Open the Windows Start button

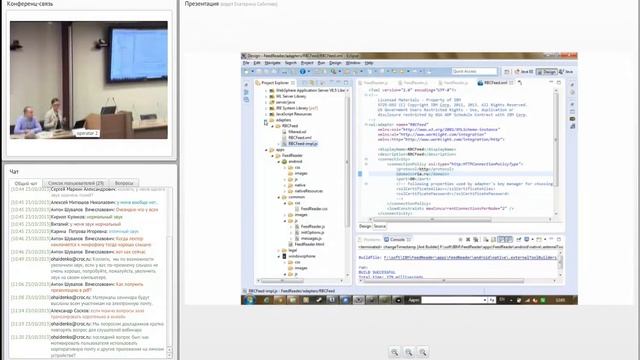tap(249, 300)
